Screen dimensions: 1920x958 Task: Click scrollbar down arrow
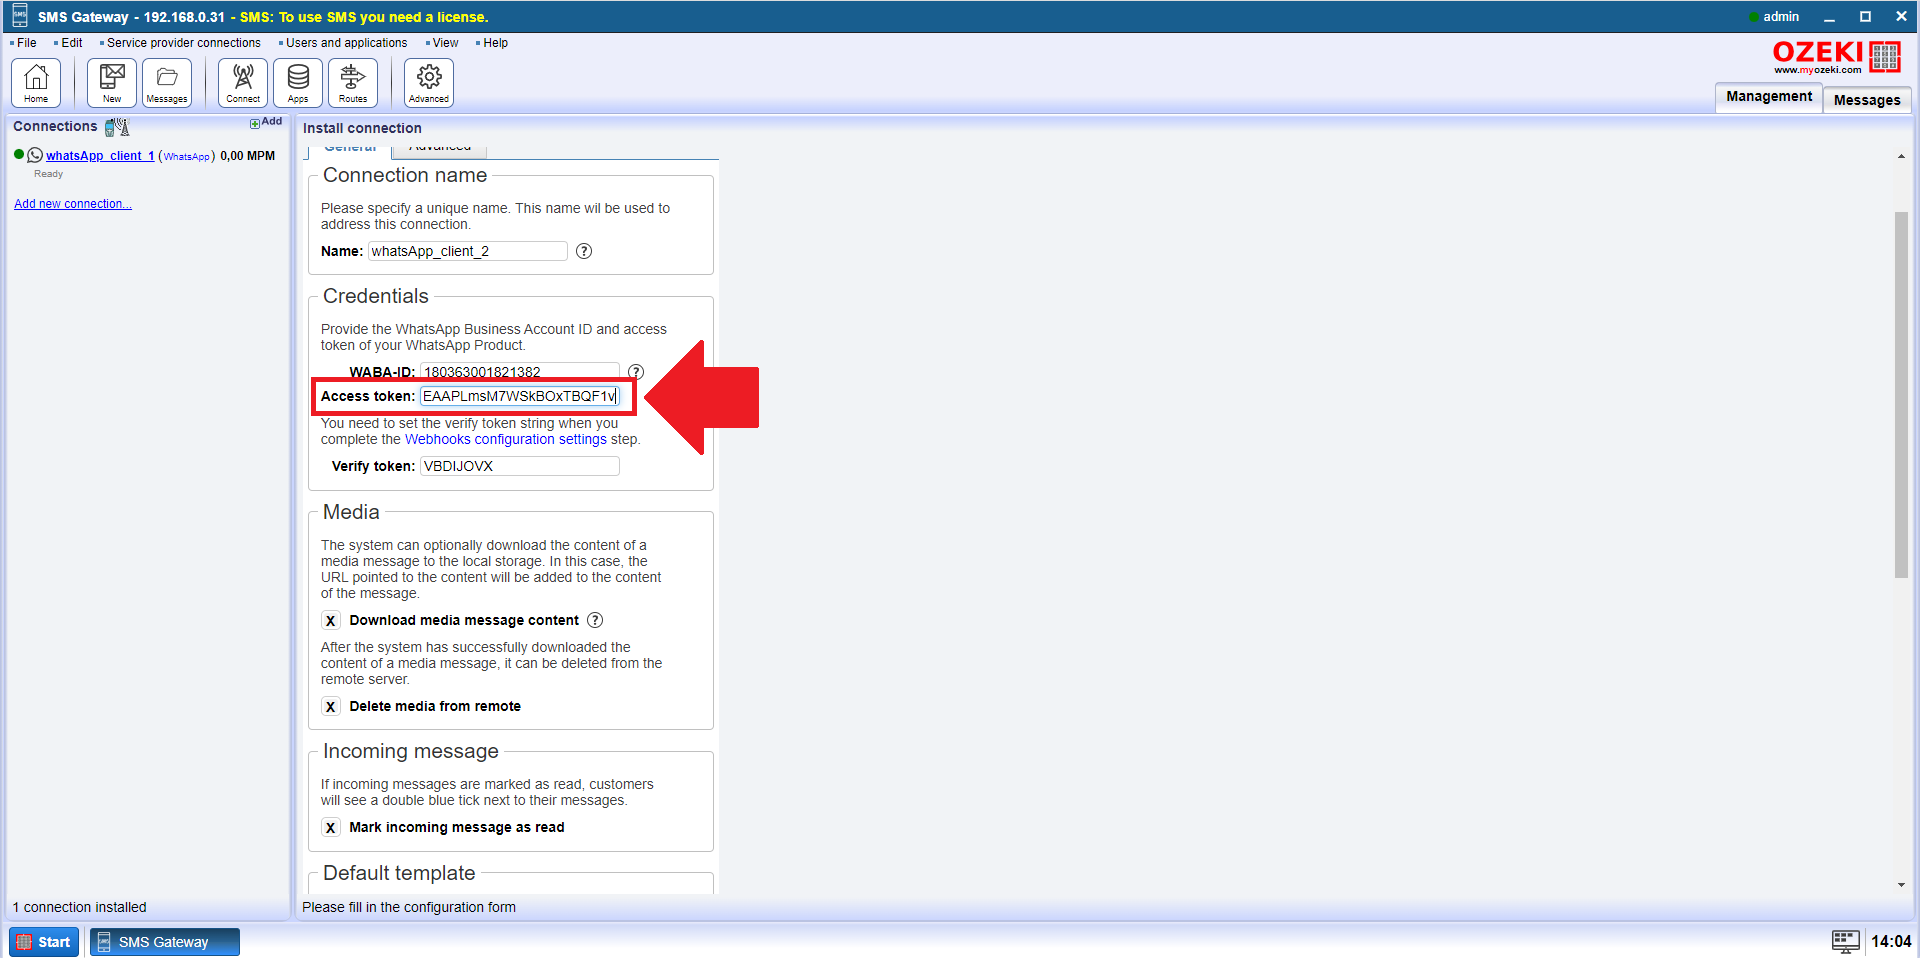(1901, 885)
